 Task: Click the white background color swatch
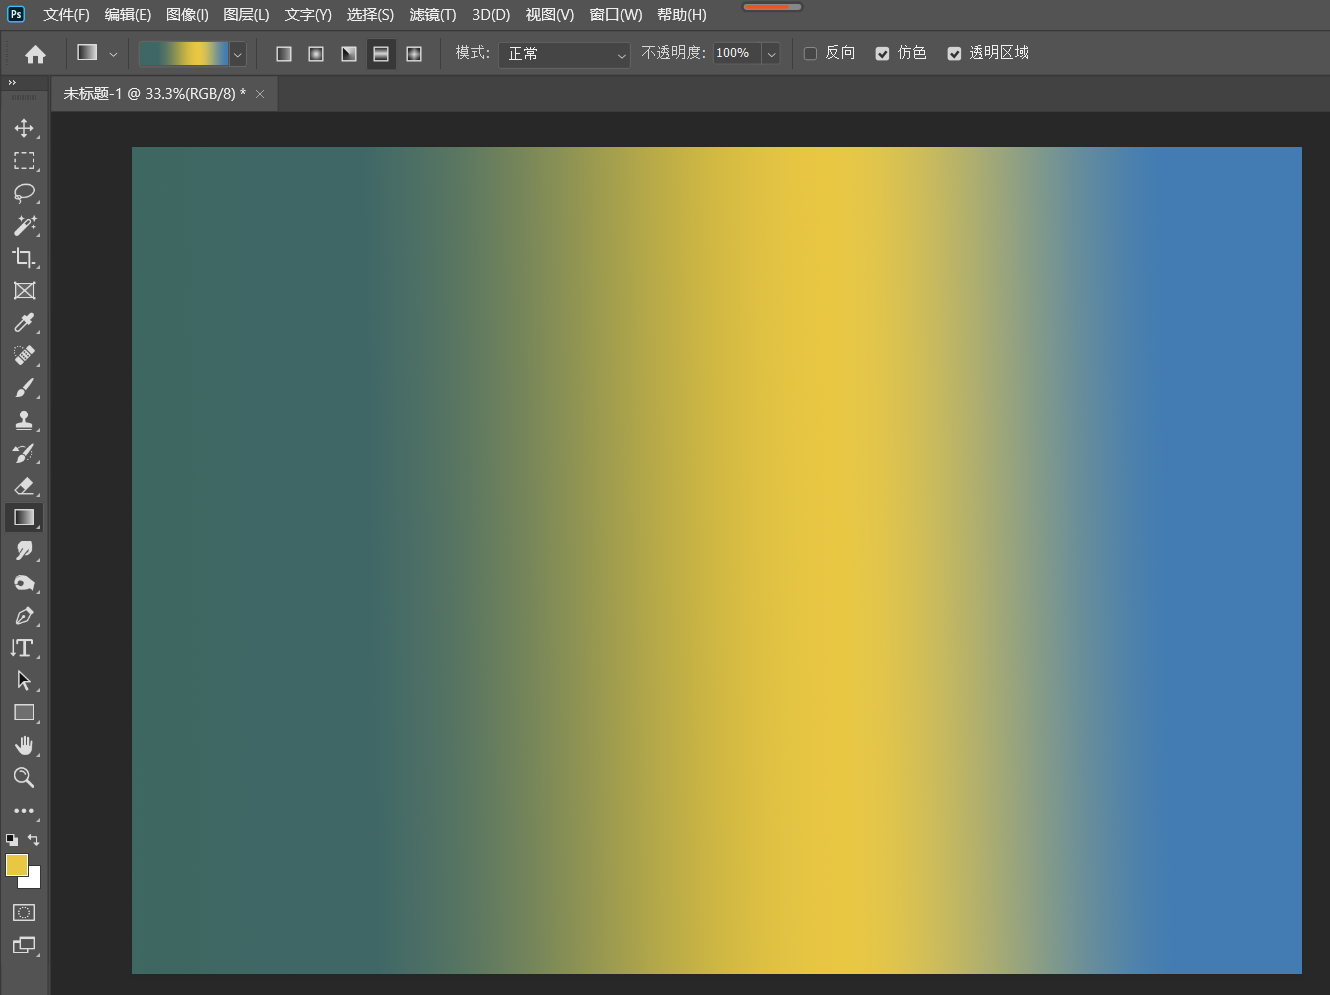pos(34,881)
